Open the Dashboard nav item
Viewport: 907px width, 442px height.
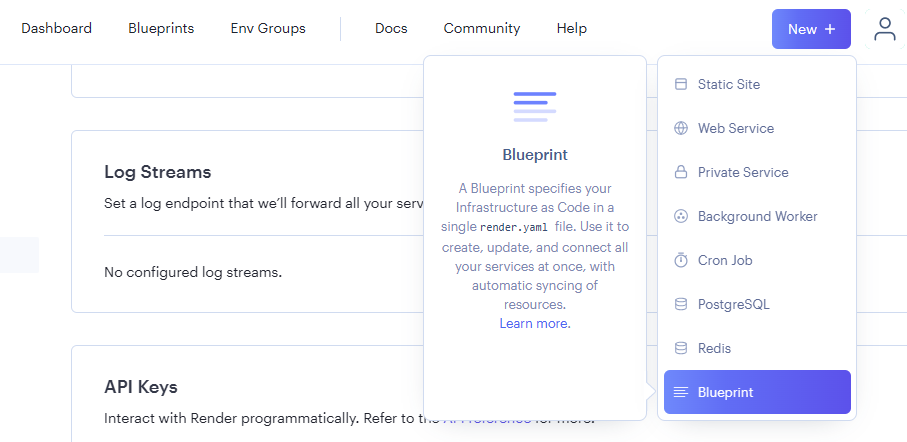pos(57,28)
